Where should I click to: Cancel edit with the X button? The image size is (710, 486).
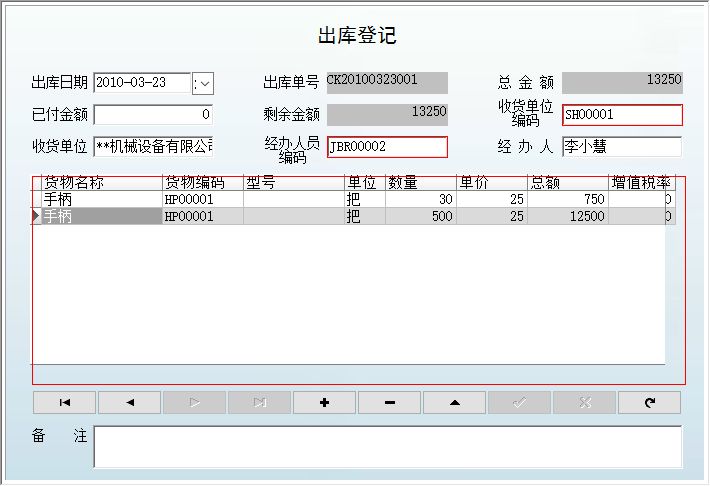pyautogui.click(x=584, y=403)
